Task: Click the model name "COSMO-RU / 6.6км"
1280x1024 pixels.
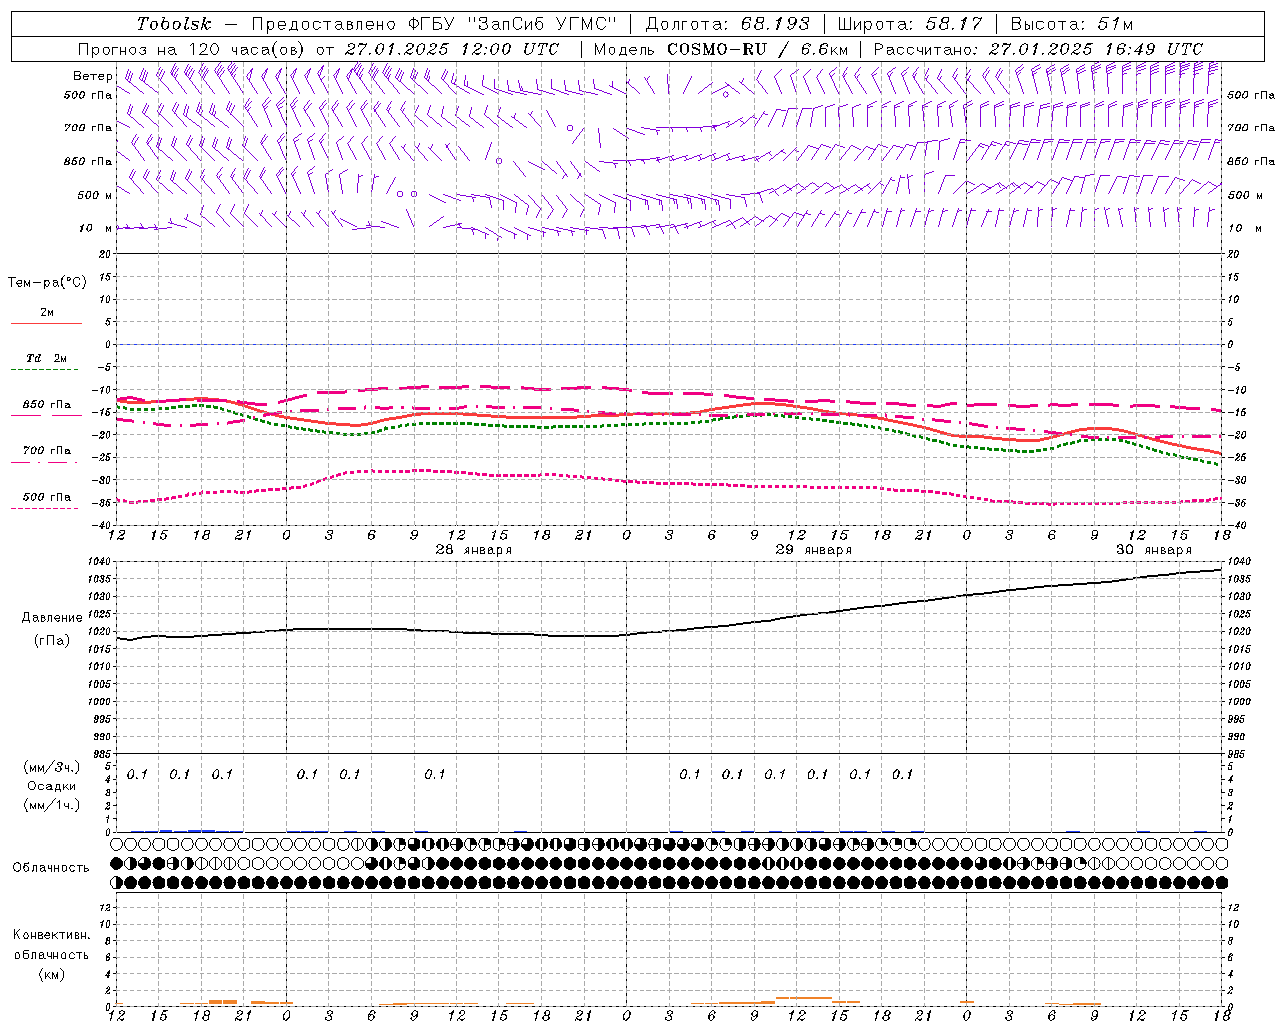Action: click(x=758, y=49)
